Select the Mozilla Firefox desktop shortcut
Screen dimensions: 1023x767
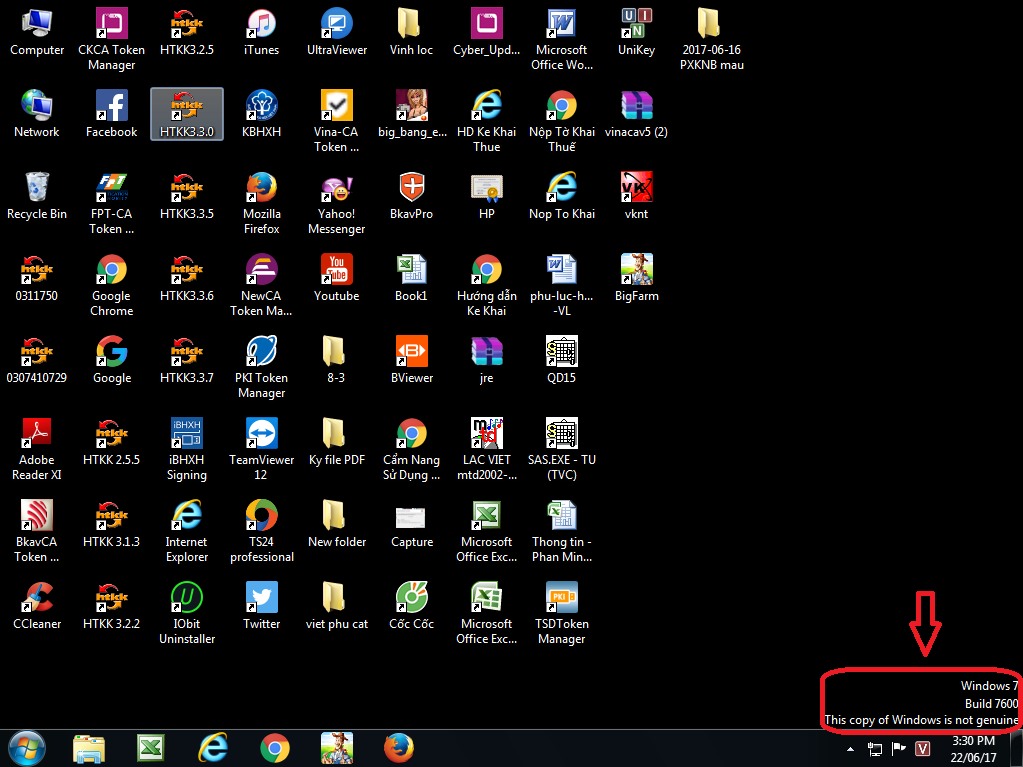click(x=261, y=203)
